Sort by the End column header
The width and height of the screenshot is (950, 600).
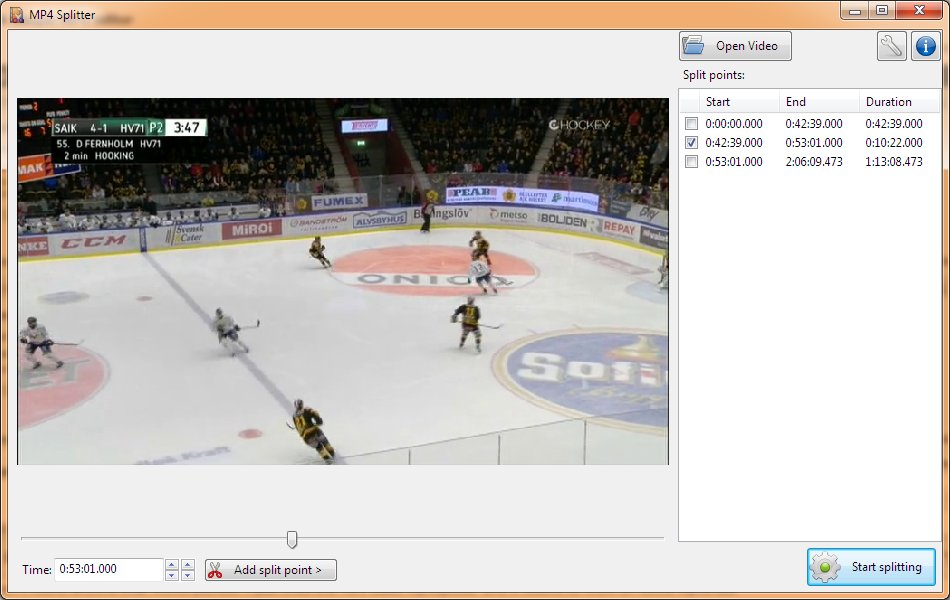[x=819, y=102]
